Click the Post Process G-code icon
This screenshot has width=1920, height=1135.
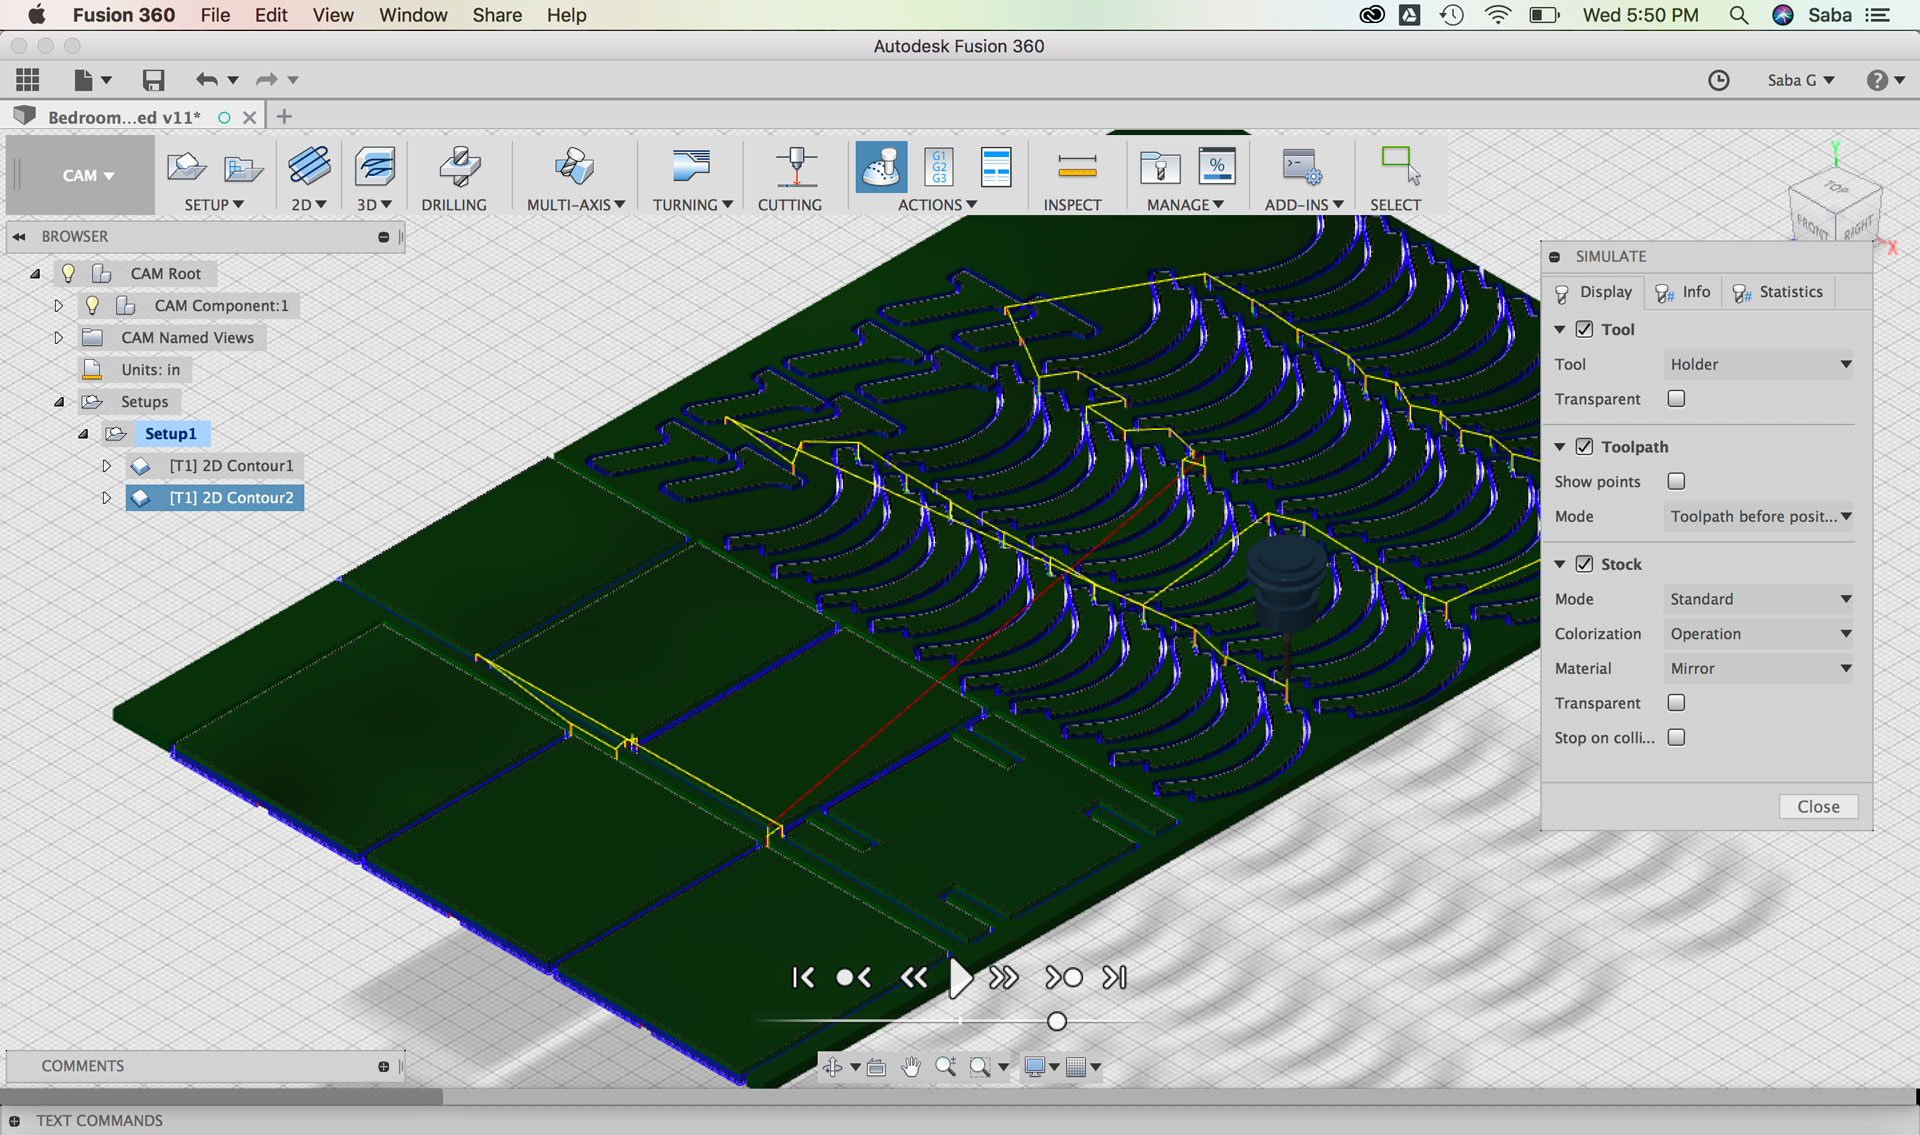click(x=939, y=167)
